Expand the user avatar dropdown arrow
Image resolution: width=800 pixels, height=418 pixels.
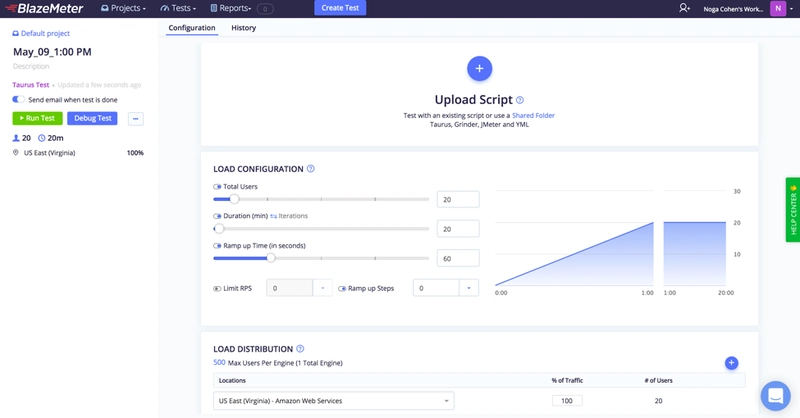791,9
